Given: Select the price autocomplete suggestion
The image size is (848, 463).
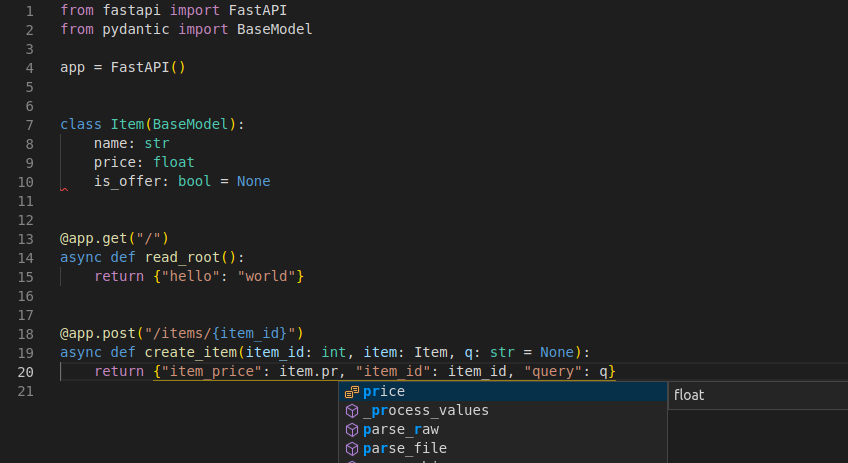Looking at the screenshot, I should (x=384, y=392).
